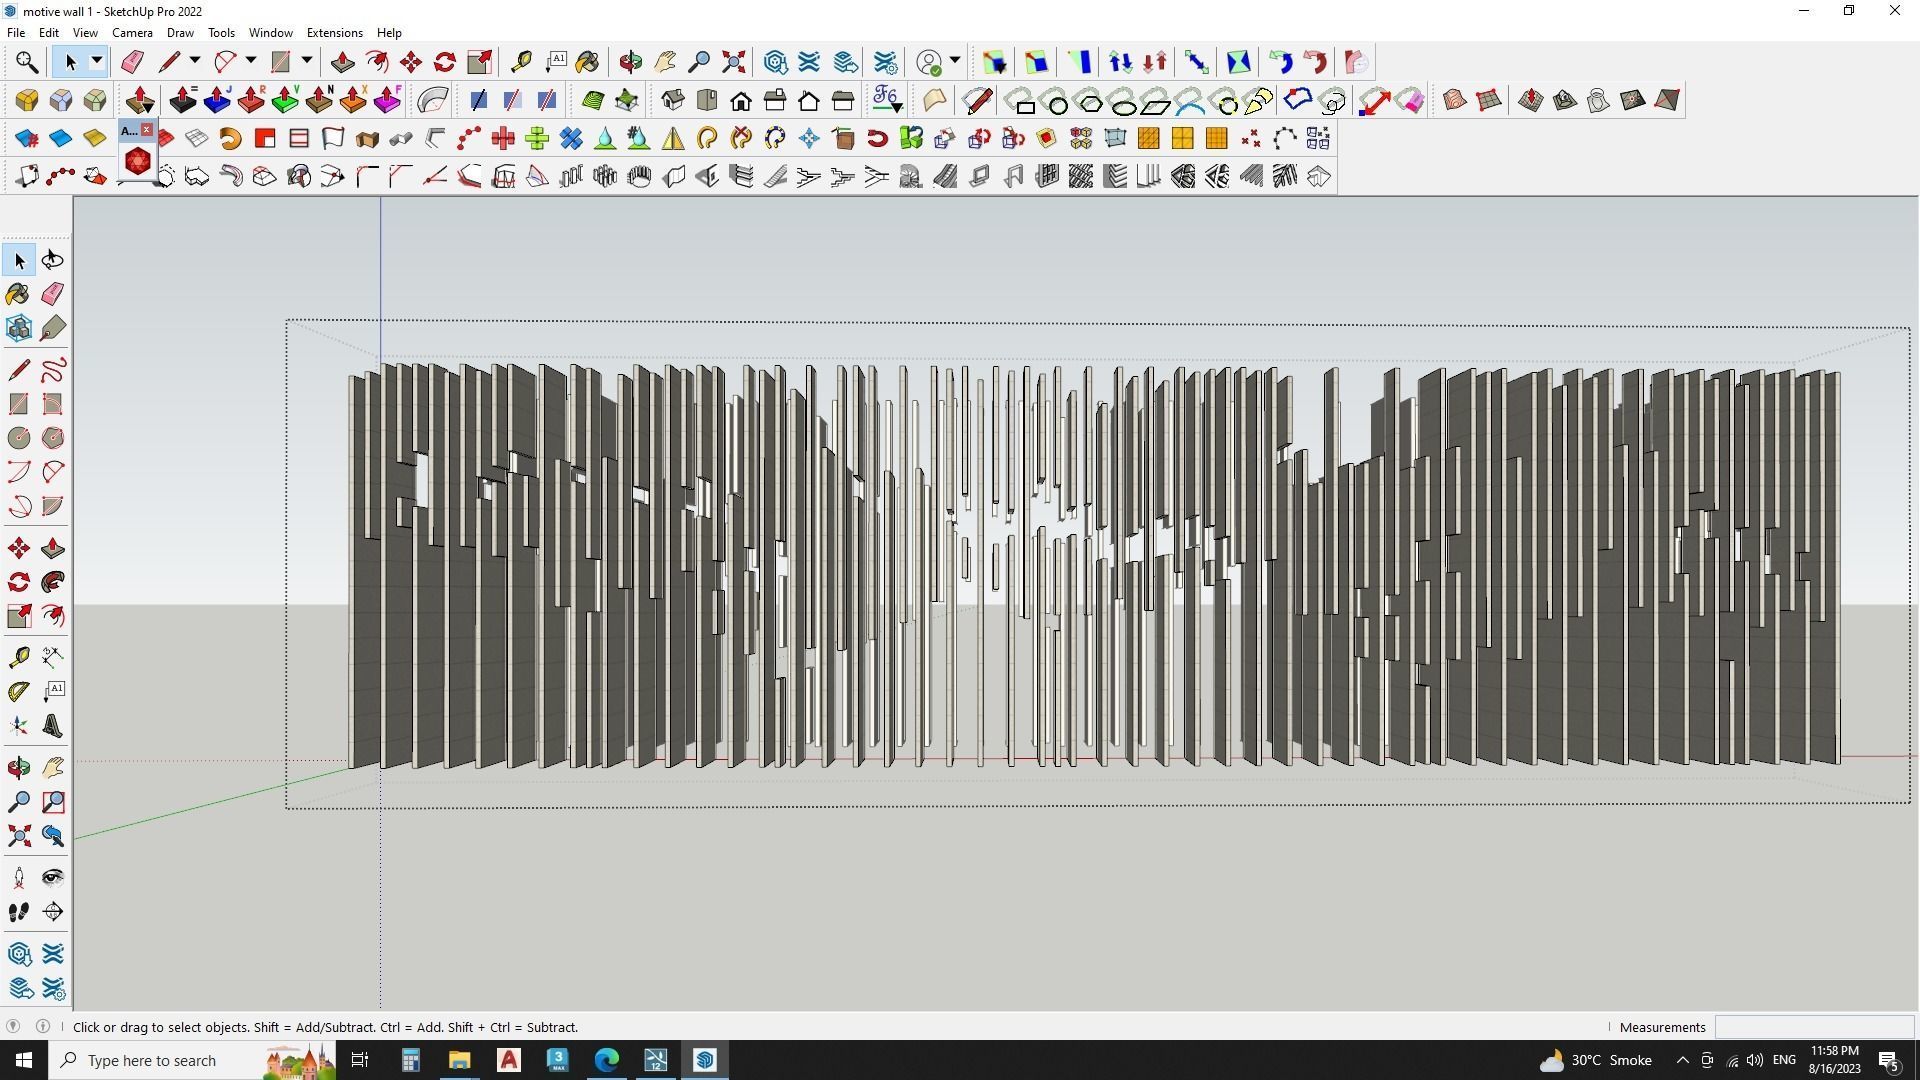This screenshot has width=1920, height=1080.
Task: Open File Explorer from the taskbar
Action: point(459,1060)
